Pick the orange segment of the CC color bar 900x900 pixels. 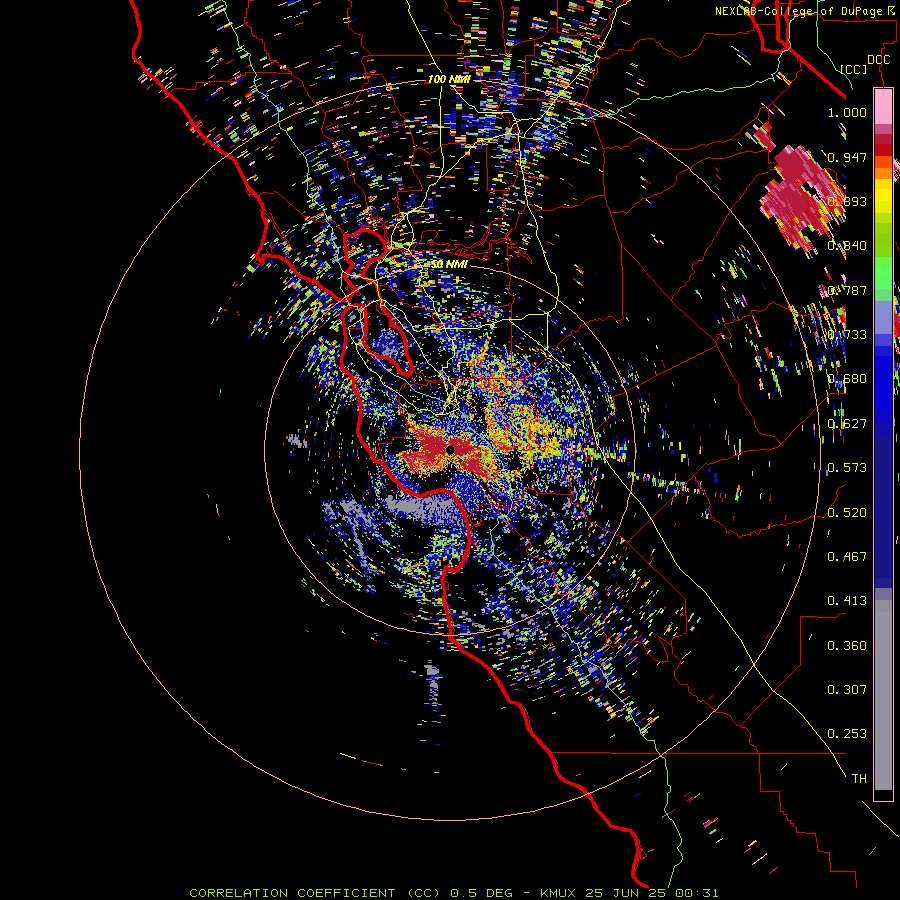click(x=883, y=168)
